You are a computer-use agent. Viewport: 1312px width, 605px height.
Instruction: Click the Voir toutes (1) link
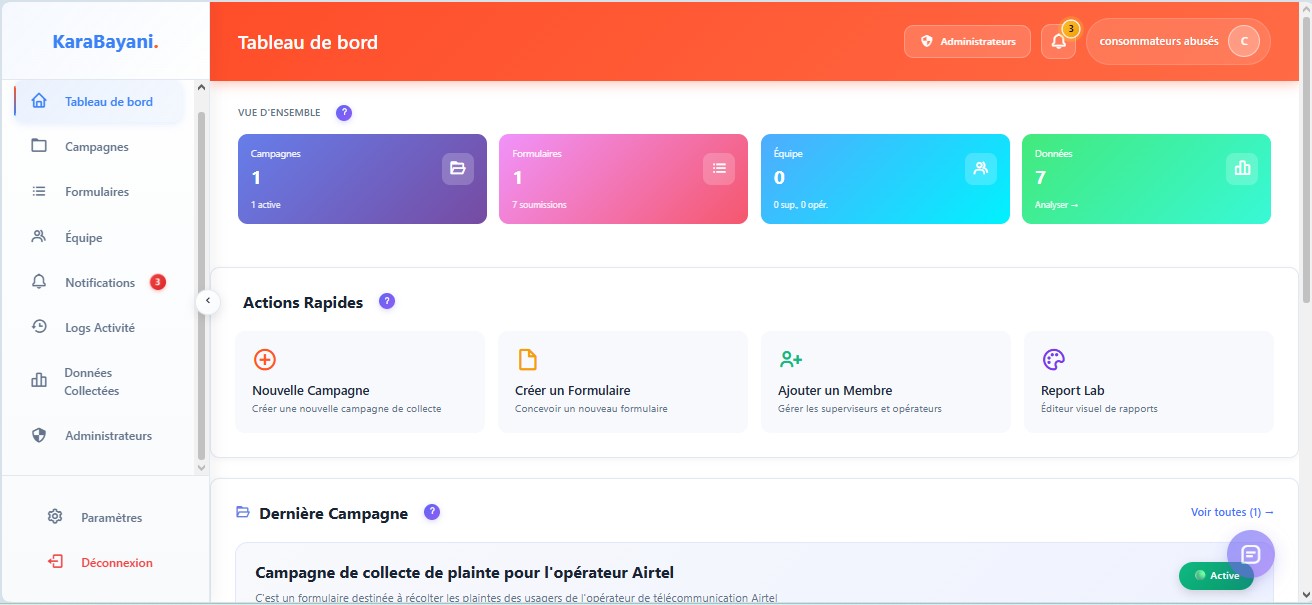(1231, 512)
